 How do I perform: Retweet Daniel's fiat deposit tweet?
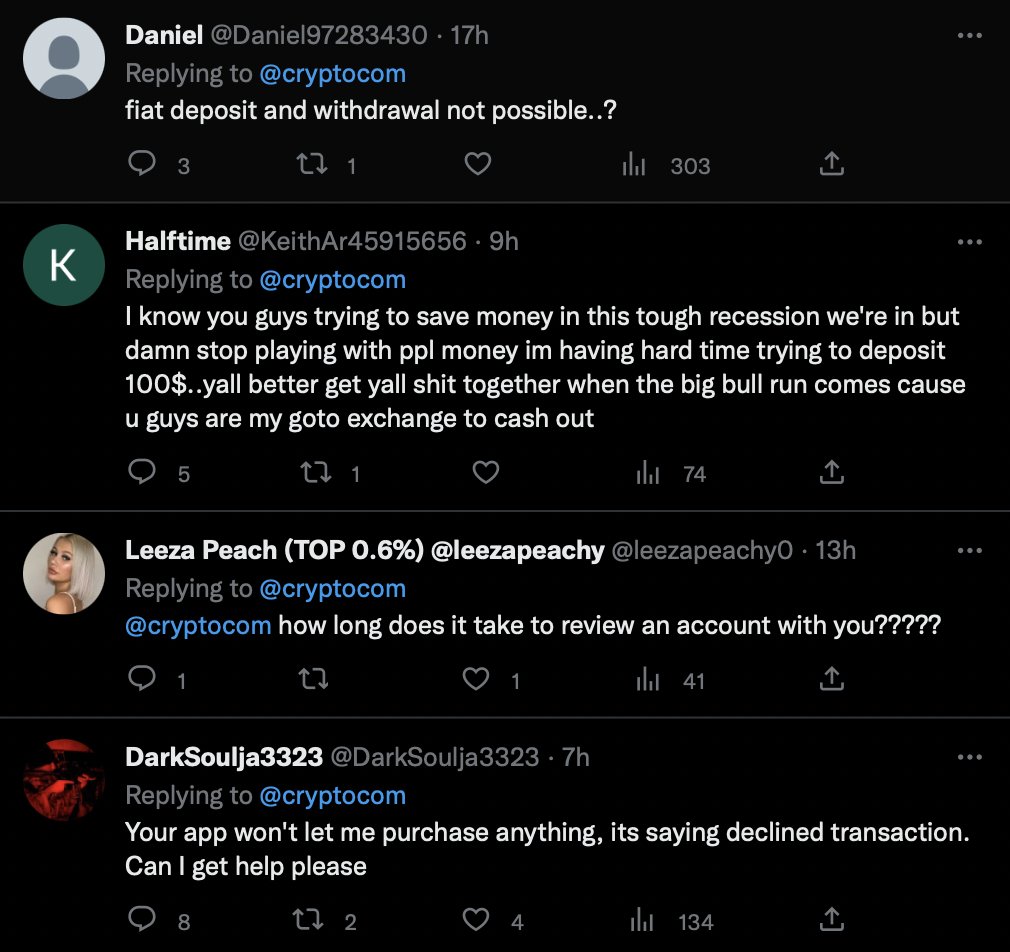pyautogui.click(x=313, y=164)
